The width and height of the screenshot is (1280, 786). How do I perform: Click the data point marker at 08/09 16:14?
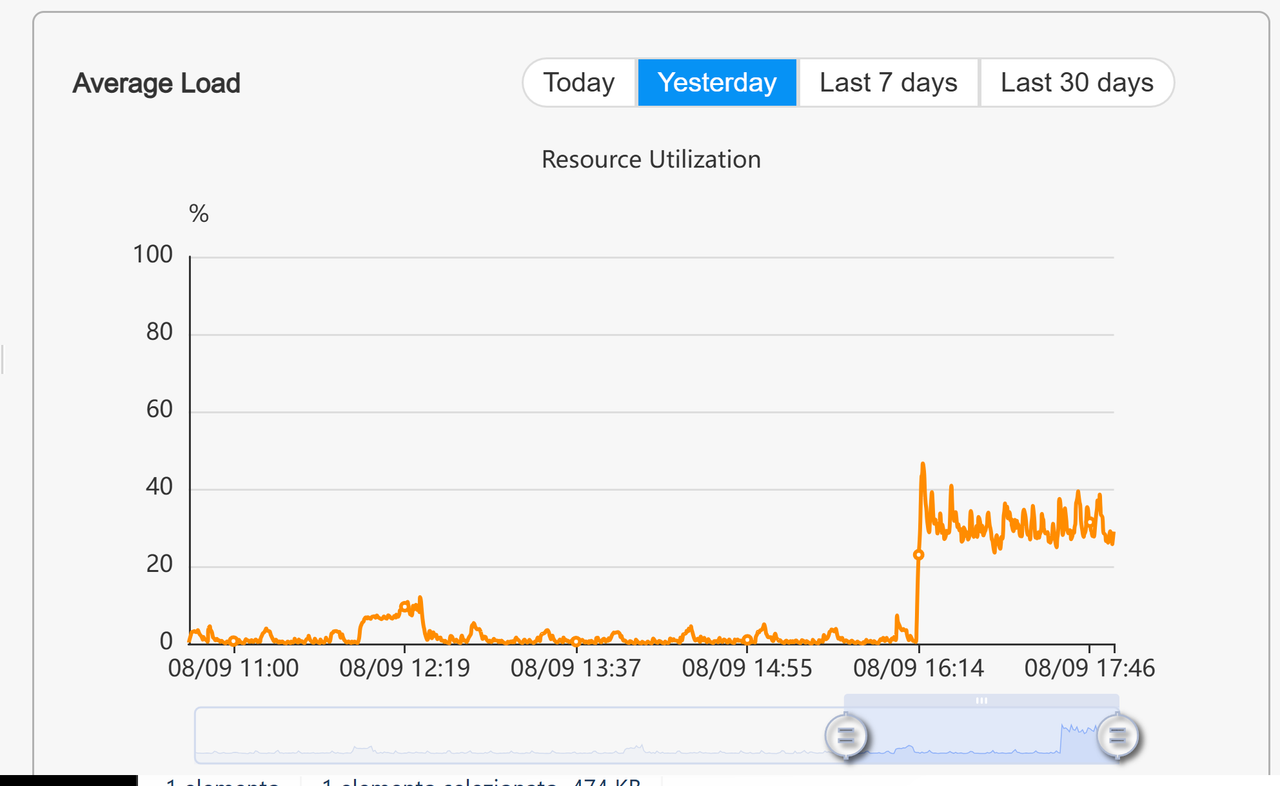[918, 554]
